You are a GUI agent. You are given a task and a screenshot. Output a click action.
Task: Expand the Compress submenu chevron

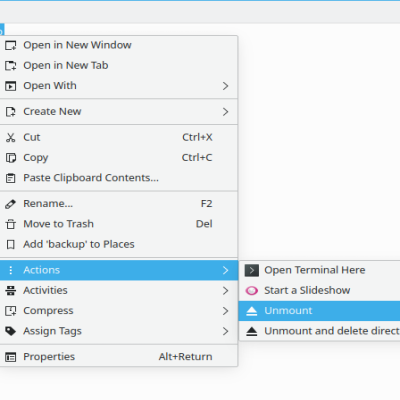tap(226, 311)
